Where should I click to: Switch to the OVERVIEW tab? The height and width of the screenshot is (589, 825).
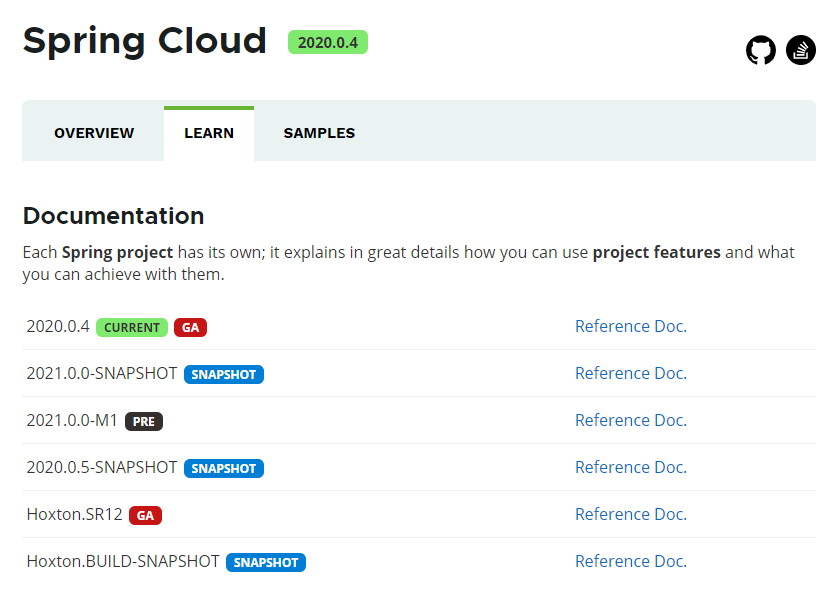[x=94, y=133]
